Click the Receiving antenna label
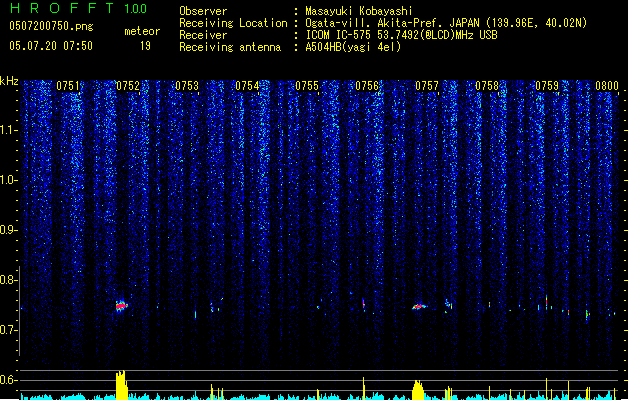Screen dimensions: 629x400 click(230, 47)
